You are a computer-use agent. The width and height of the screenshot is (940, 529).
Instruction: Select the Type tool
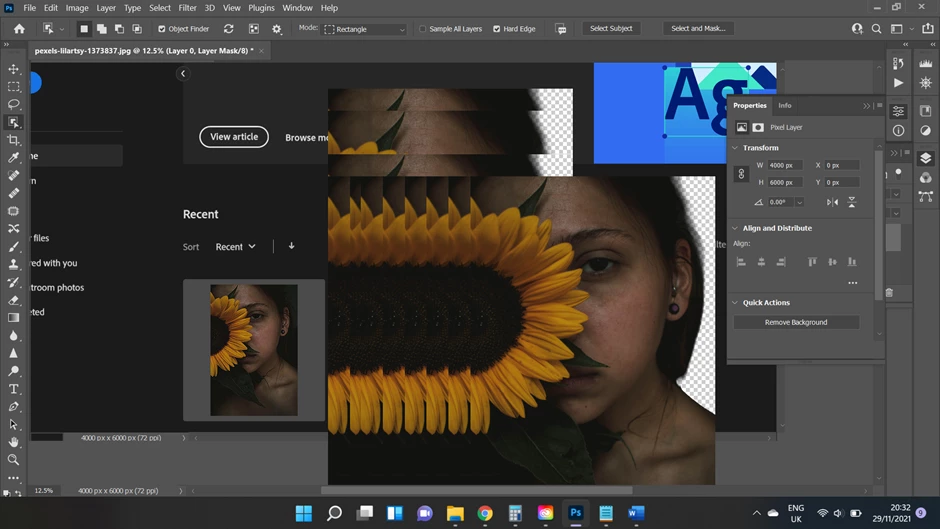click(14, 389)
